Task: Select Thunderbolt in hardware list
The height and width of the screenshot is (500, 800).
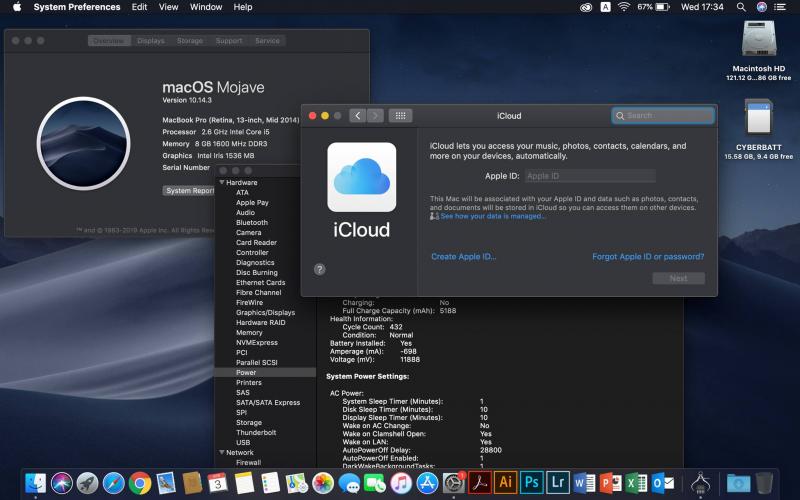Action: click(x=256, y=432)
